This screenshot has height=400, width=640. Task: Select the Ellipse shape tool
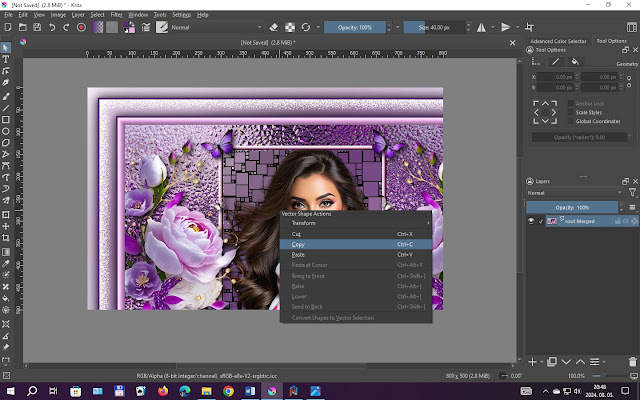click(x=6, y=131)
